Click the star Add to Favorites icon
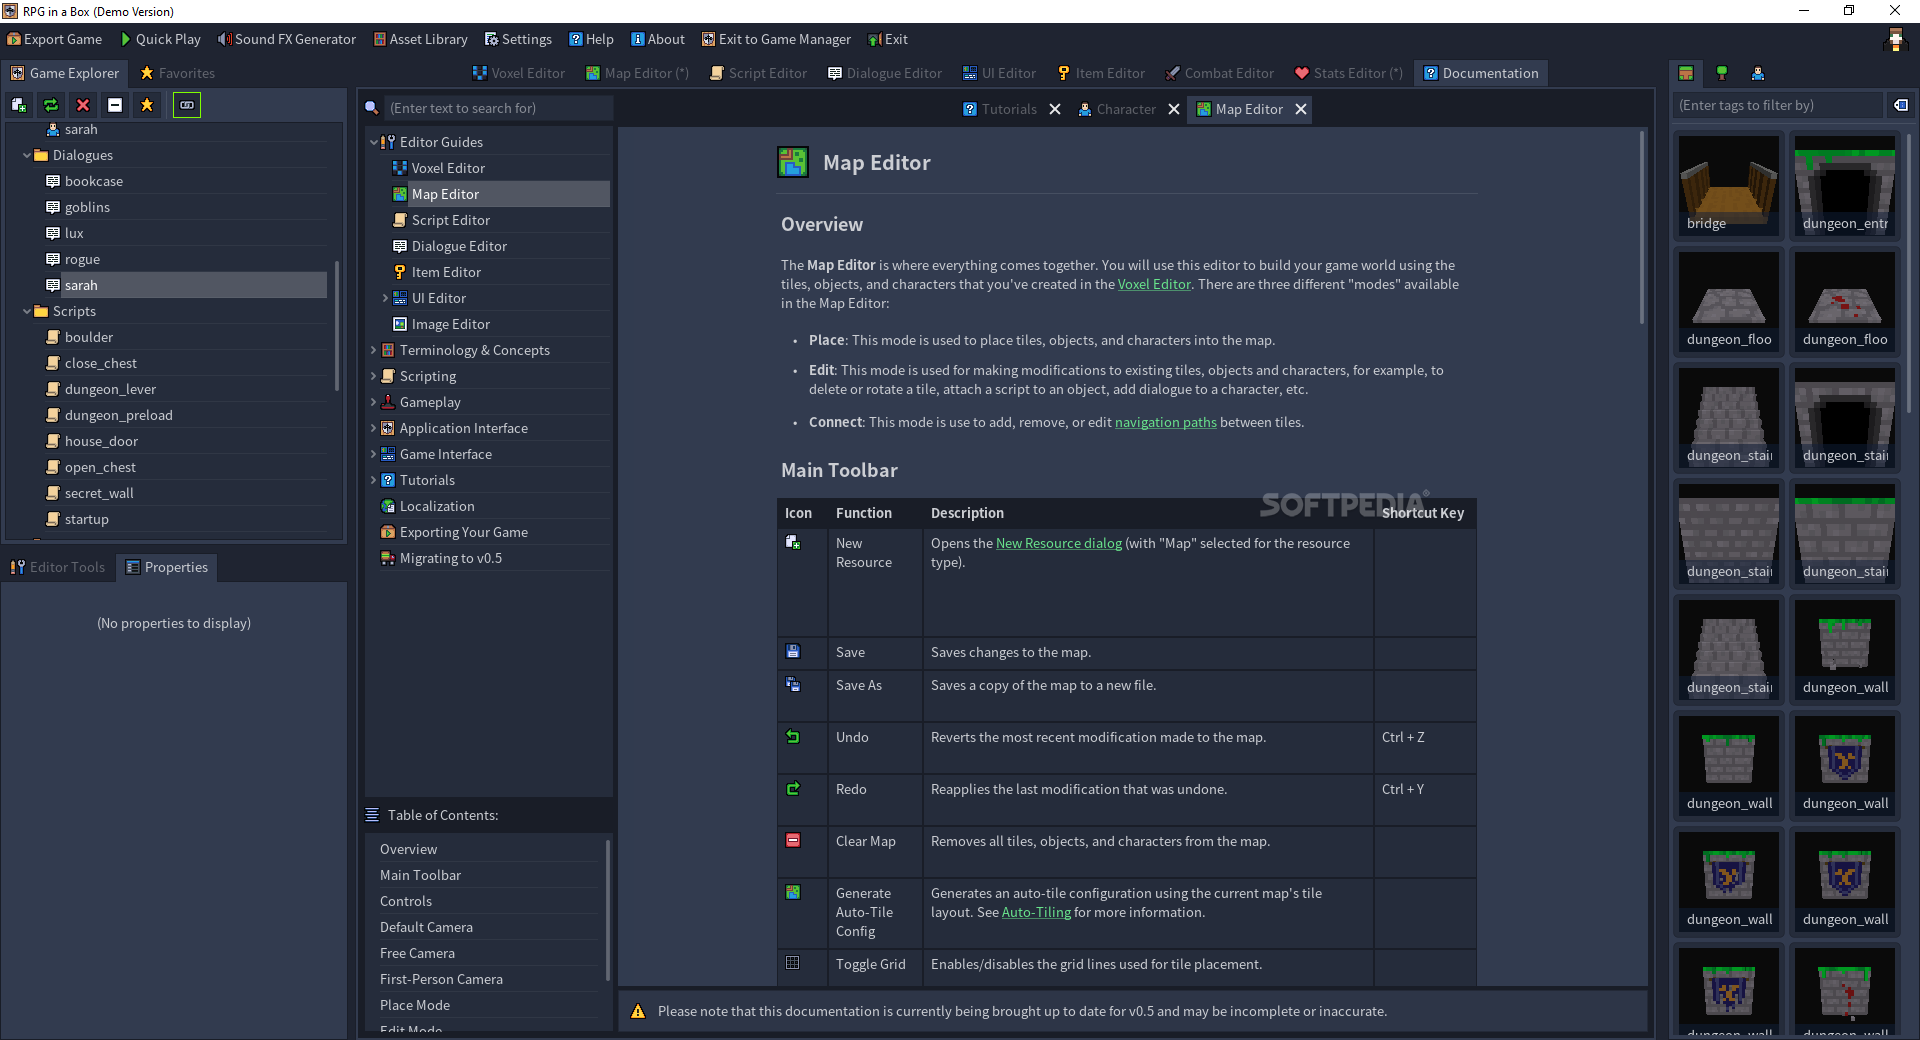Screen dimensions: 1920x1040 (147, 105)
